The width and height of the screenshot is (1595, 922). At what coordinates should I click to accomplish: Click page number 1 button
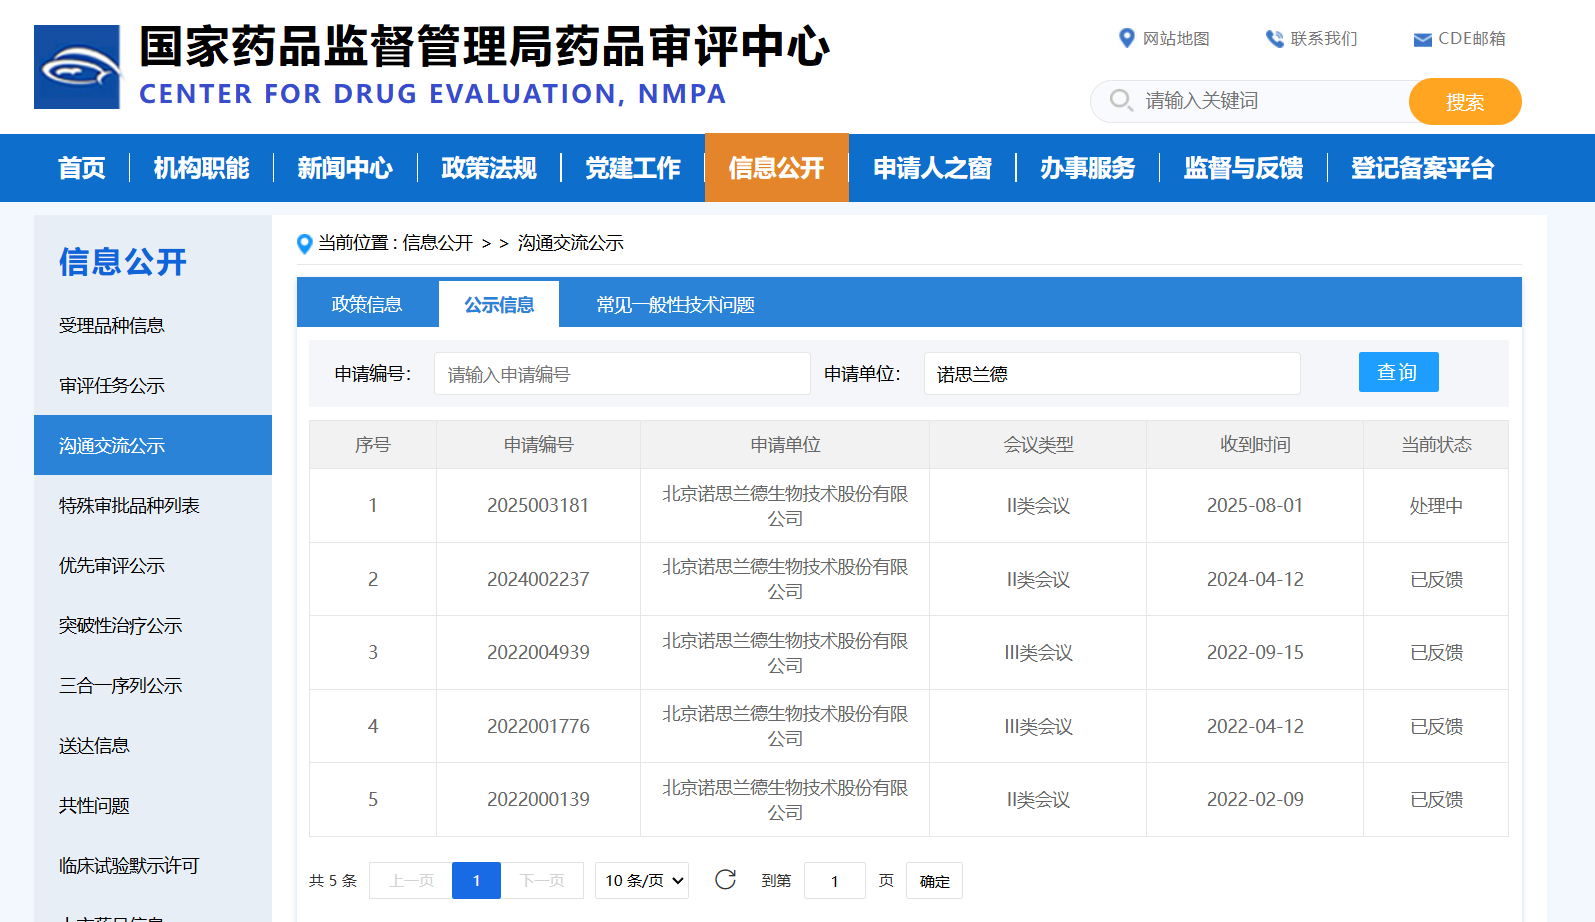(476, 880)
